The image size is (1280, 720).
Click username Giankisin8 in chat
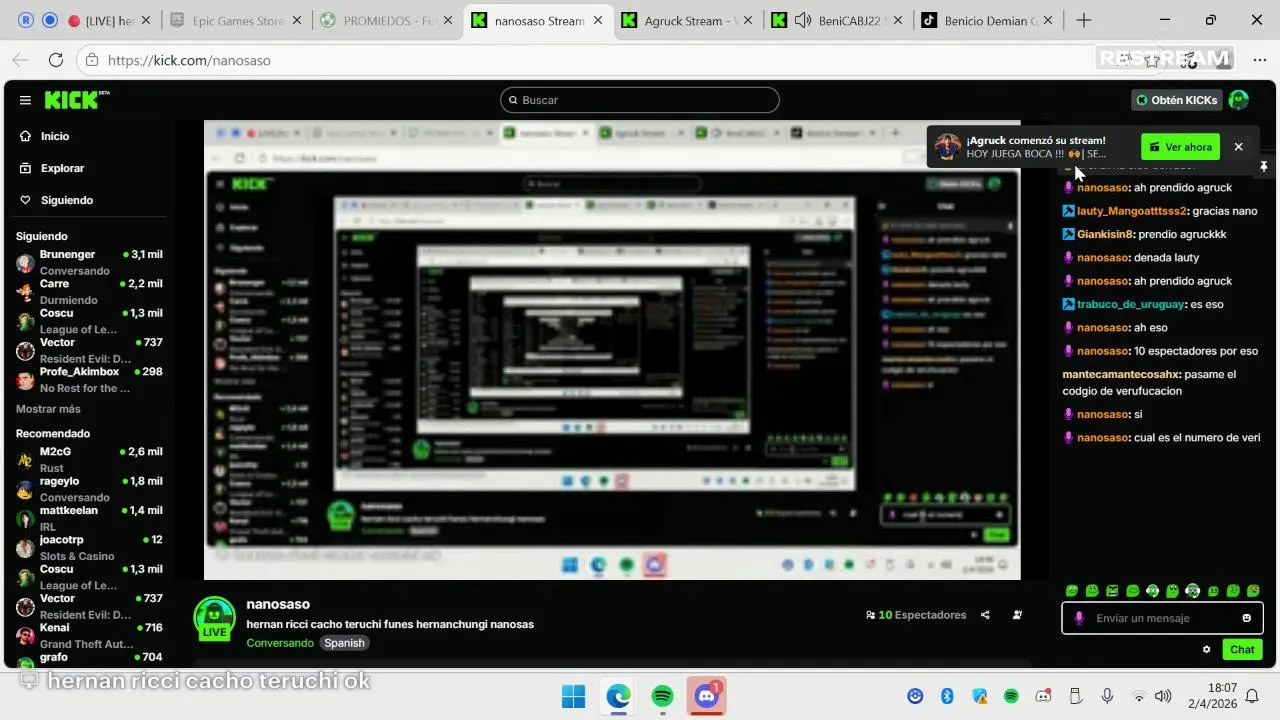coord(1105,234)
